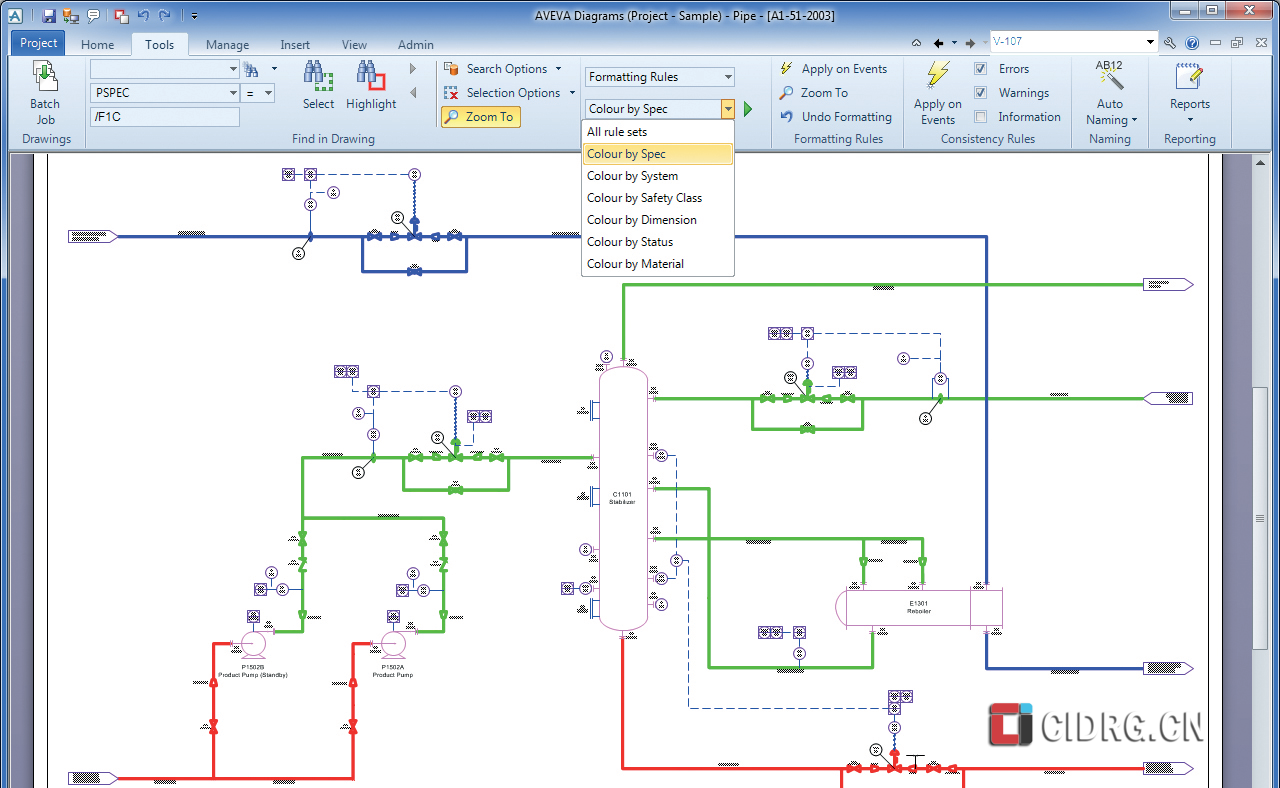1280x788 pixels.
Task: Open the back history dropdown arrow
Action: click(955, 43)
